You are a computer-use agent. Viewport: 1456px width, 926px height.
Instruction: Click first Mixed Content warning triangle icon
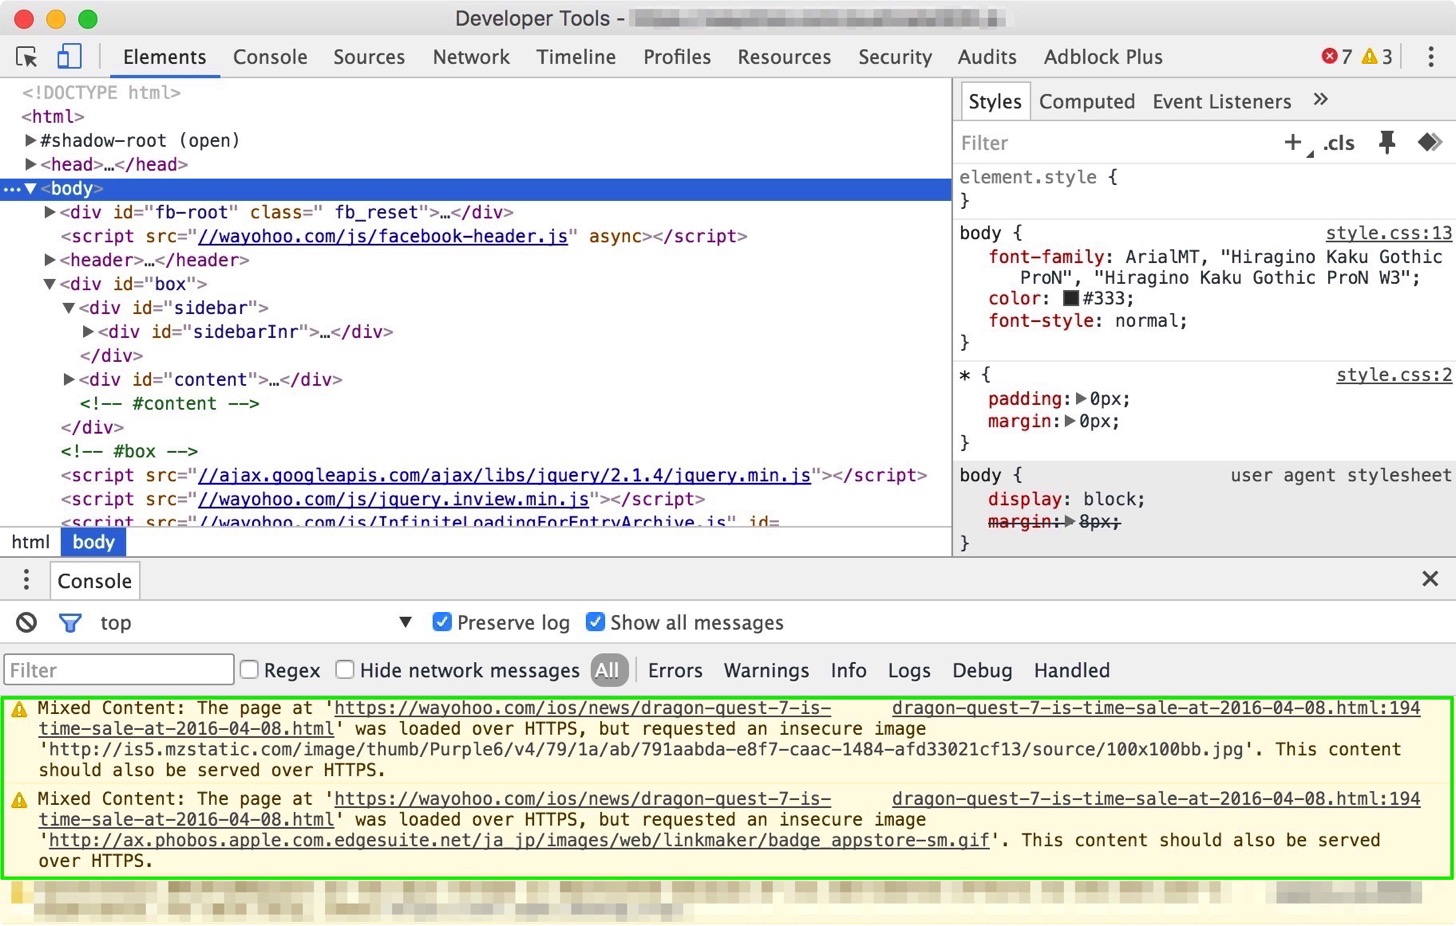tap(19, 709)
